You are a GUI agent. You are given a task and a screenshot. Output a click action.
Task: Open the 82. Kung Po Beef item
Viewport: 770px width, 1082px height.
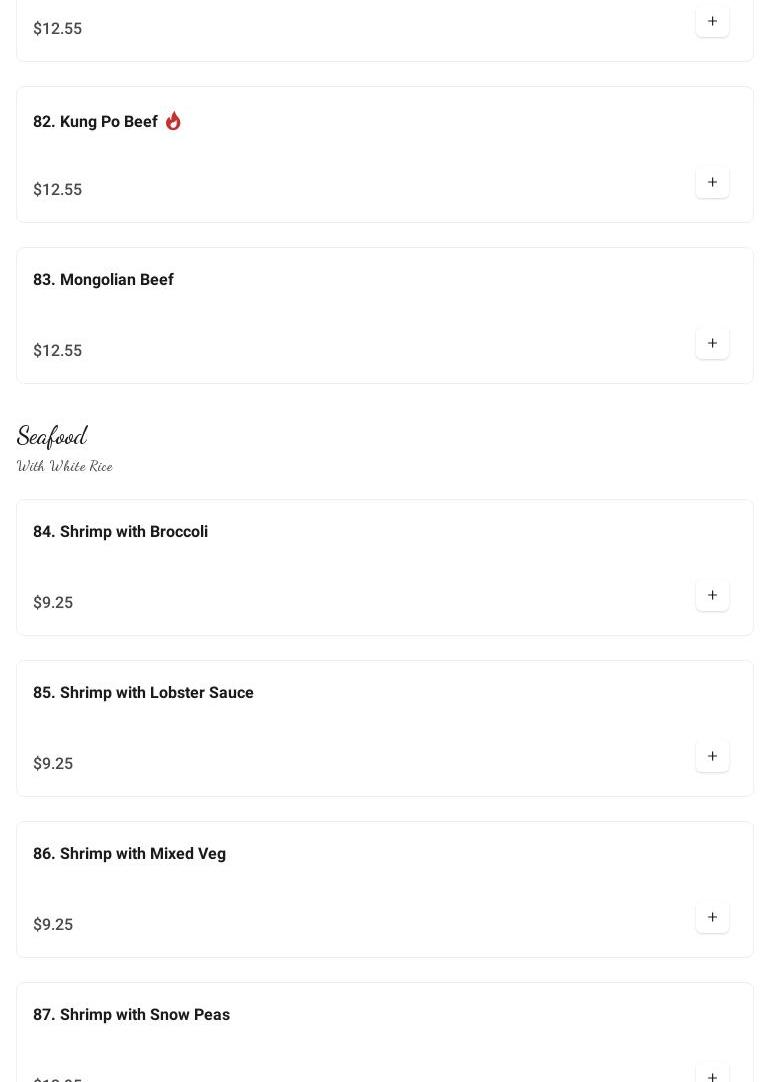[95, 122]
